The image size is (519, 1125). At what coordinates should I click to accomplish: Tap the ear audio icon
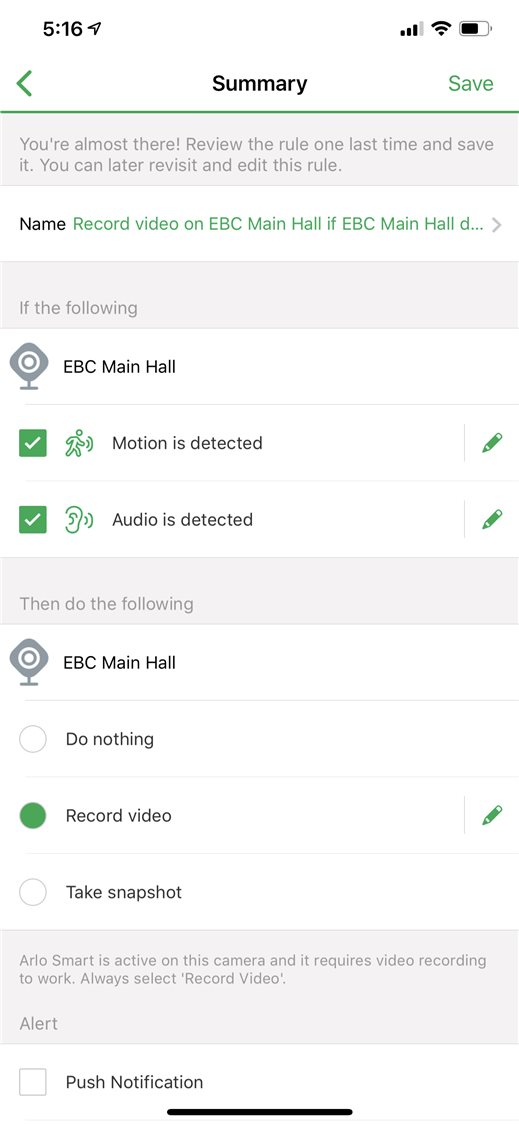click(78, 519)
